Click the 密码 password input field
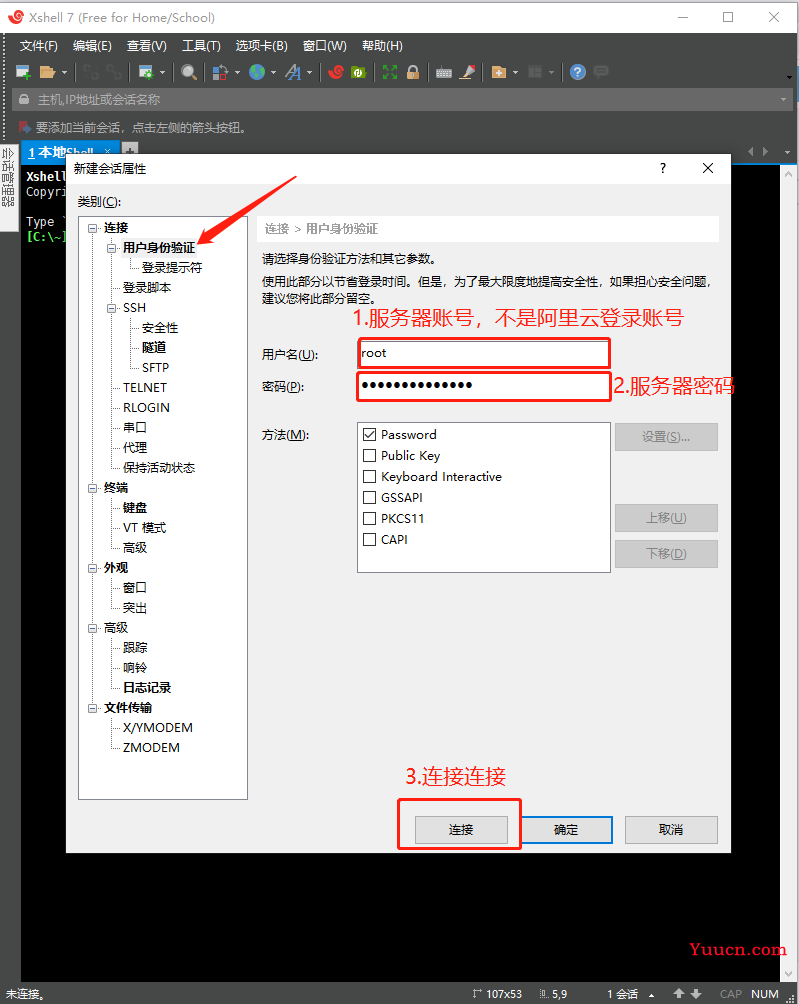799x1004 pixels. (483, 386)
